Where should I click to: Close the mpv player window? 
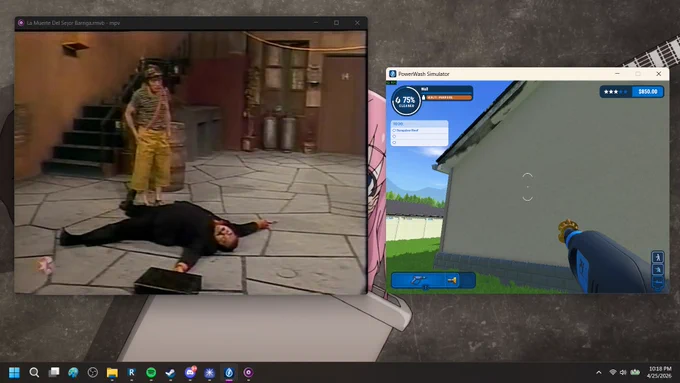[357, 23]
